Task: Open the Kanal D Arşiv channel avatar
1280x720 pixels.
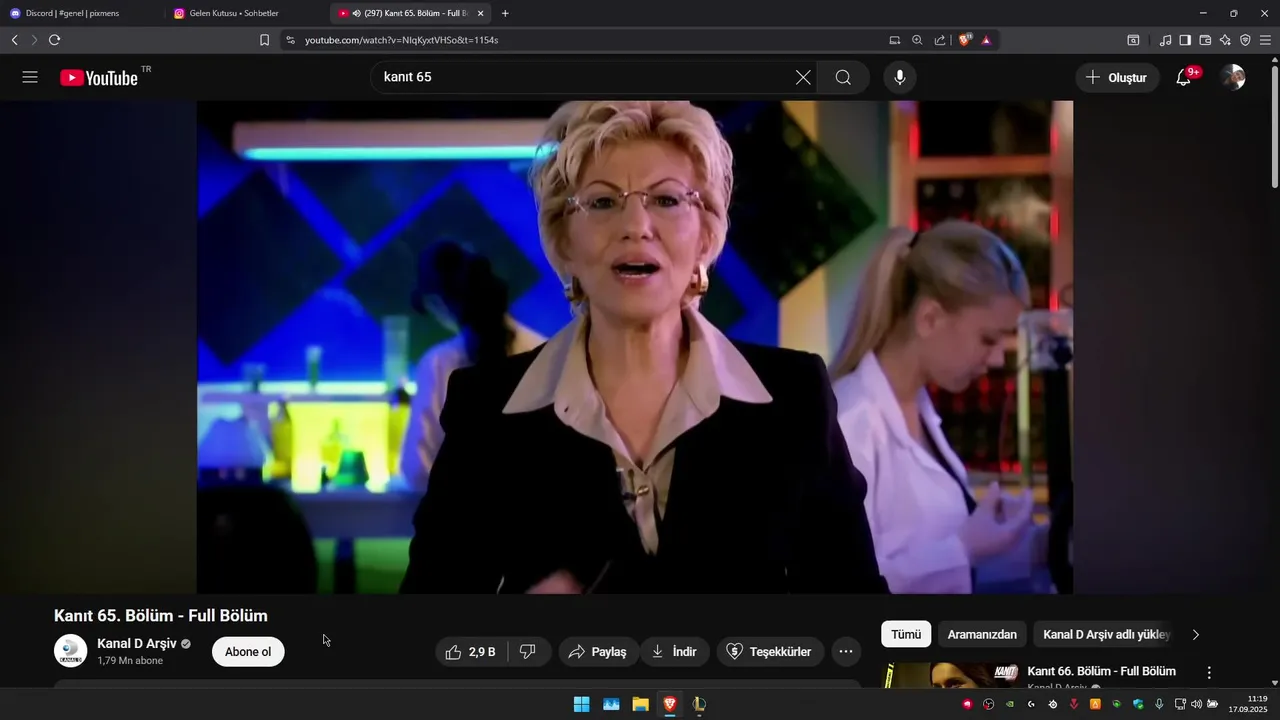Action: (71, 651)
